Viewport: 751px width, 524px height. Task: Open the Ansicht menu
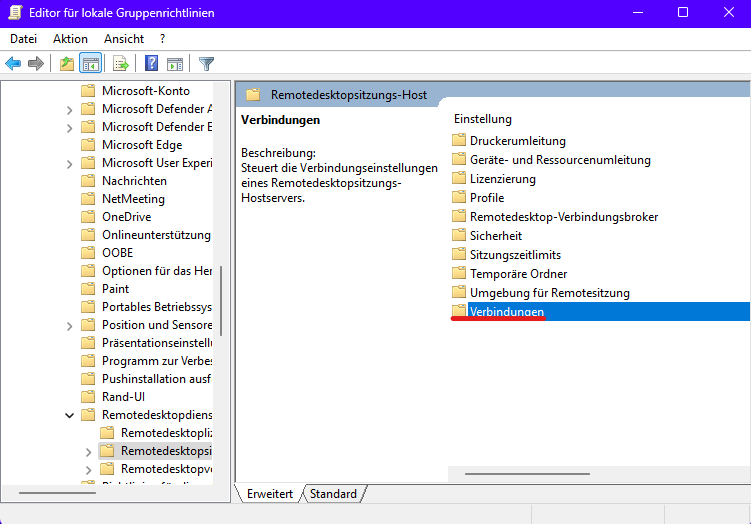click(124, 39)
